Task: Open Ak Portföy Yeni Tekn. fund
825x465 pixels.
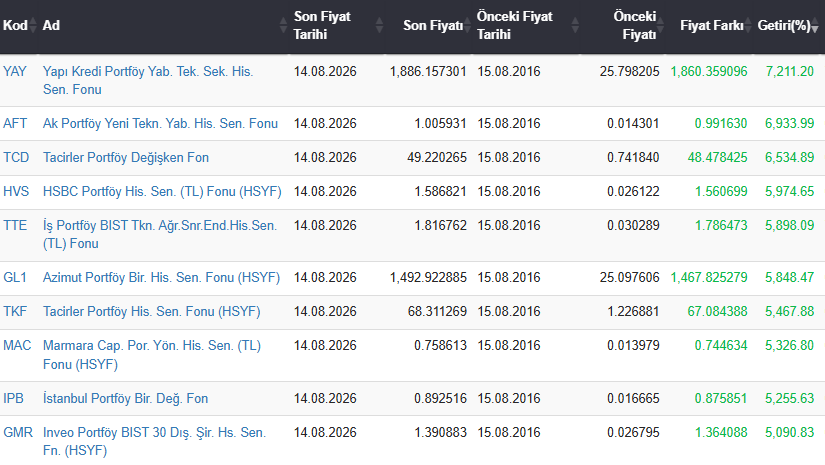Action: (x=160, y=124)
